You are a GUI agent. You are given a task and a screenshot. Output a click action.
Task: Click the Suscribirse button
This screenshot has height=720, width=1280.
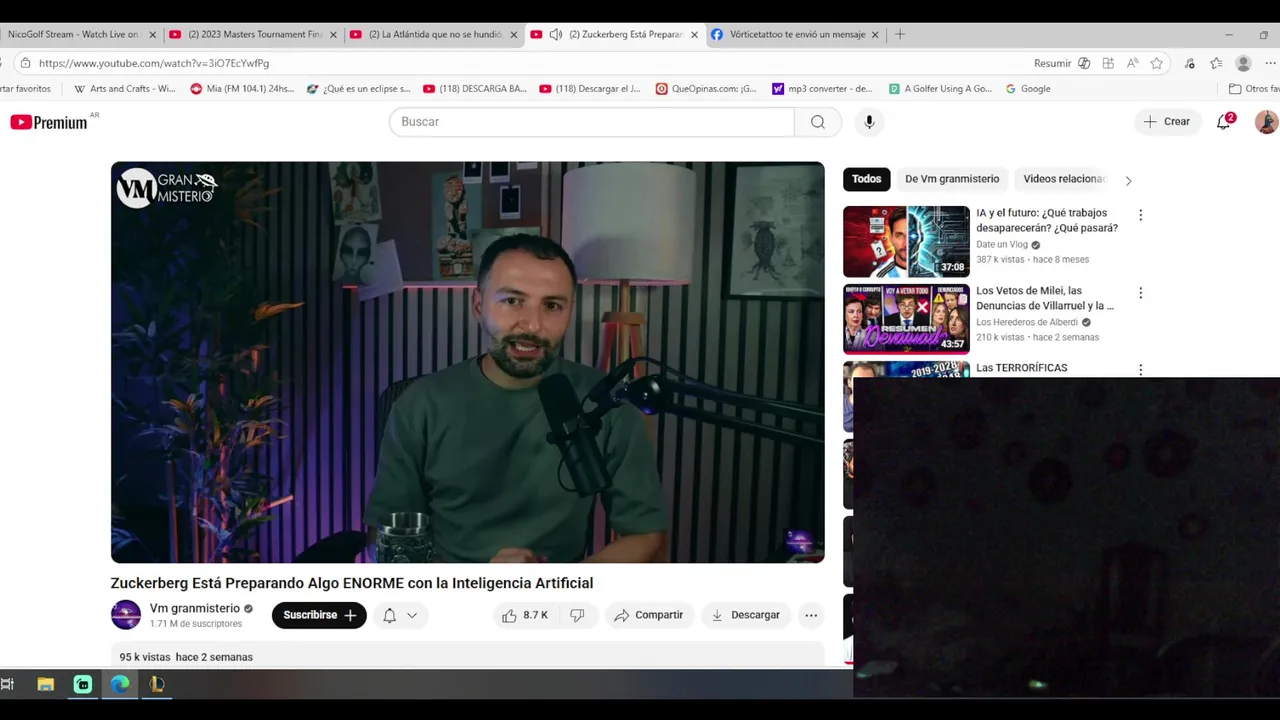coord(319,615)
